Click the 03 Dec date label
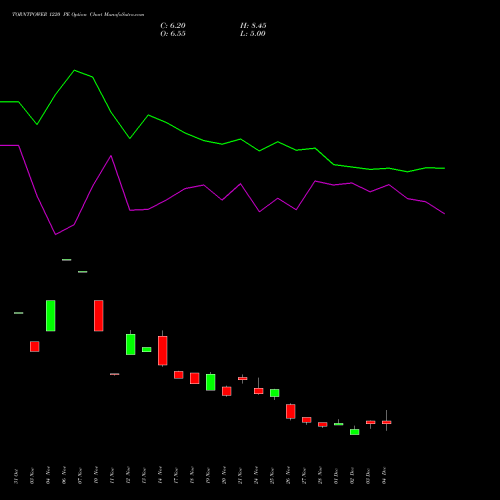The image size is (500, 500). (x=368, y=476)
